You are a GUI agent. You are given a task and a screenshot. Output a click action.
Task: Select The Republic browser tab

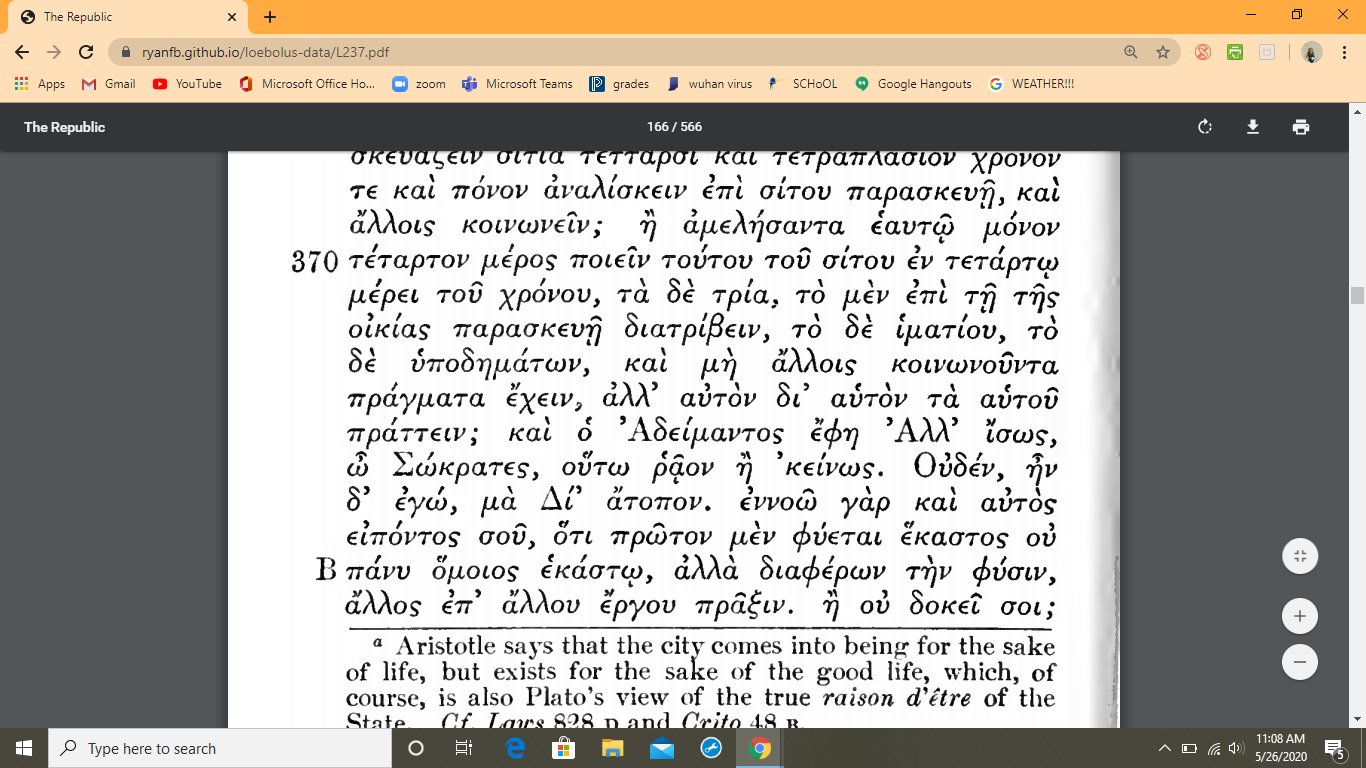[126, 17]
